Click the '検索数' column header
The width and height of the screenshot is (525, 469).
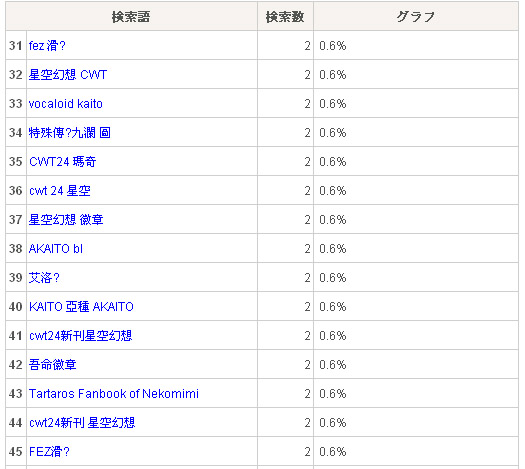coord(285,17)
